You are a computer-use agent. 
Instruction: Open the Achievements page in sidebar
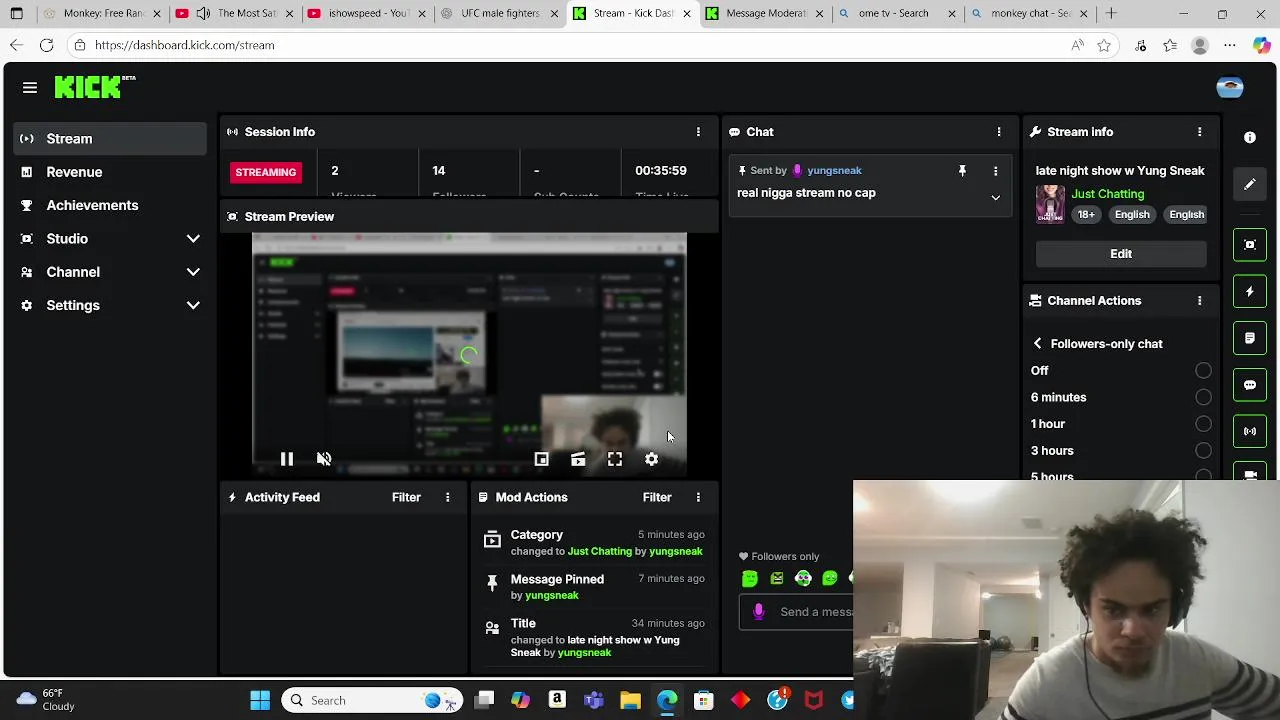pos(110,205)
